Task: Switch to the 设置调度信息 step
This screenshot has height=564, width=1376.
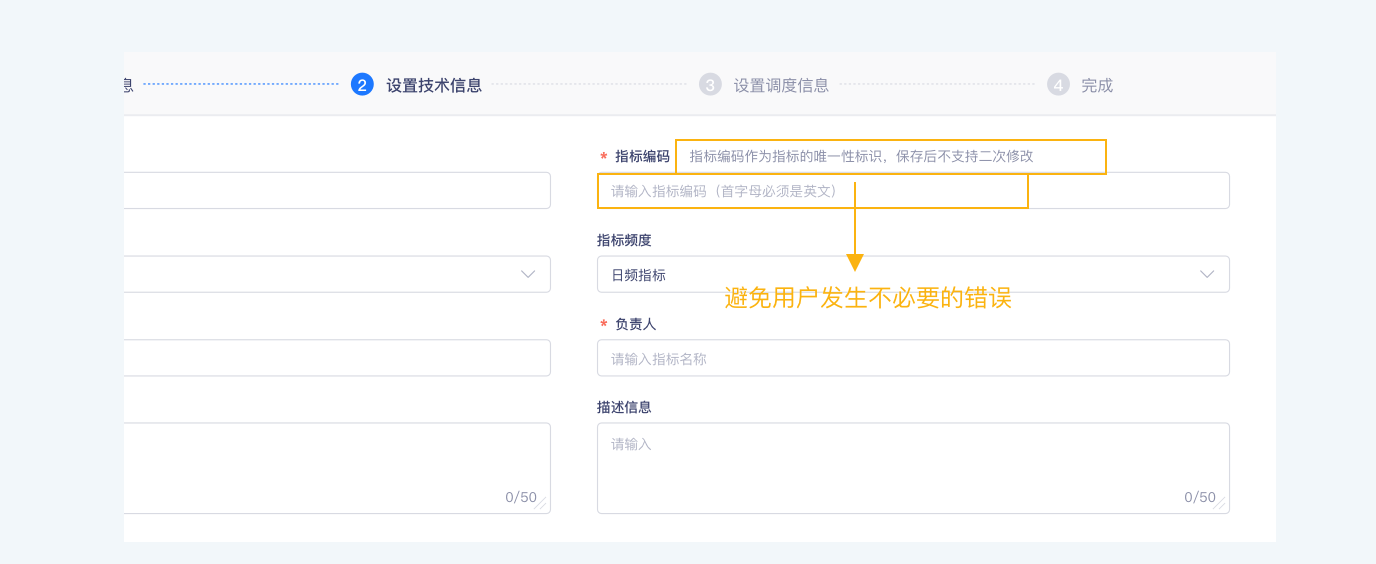Action: tap(781, 85)
